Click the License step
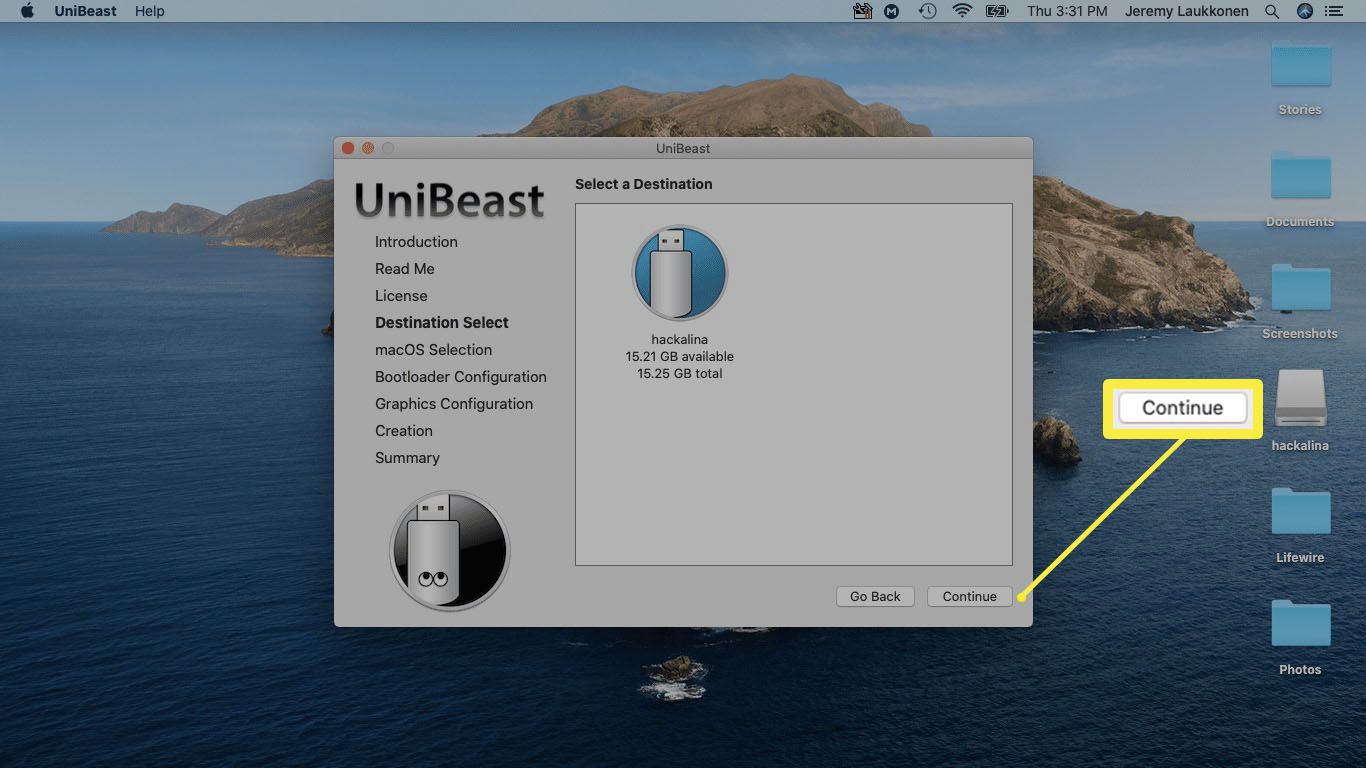The width and height of the screenshot is (1366, 768). 401,296
